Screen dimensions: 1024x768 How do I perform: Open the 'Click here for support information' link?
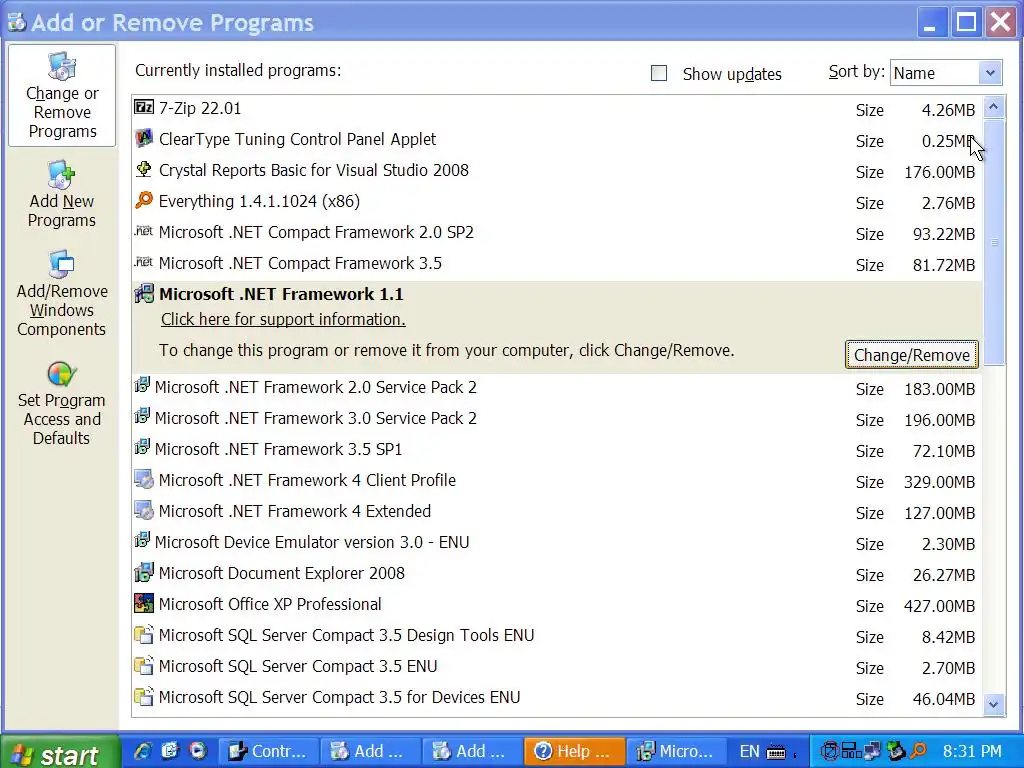283,319
